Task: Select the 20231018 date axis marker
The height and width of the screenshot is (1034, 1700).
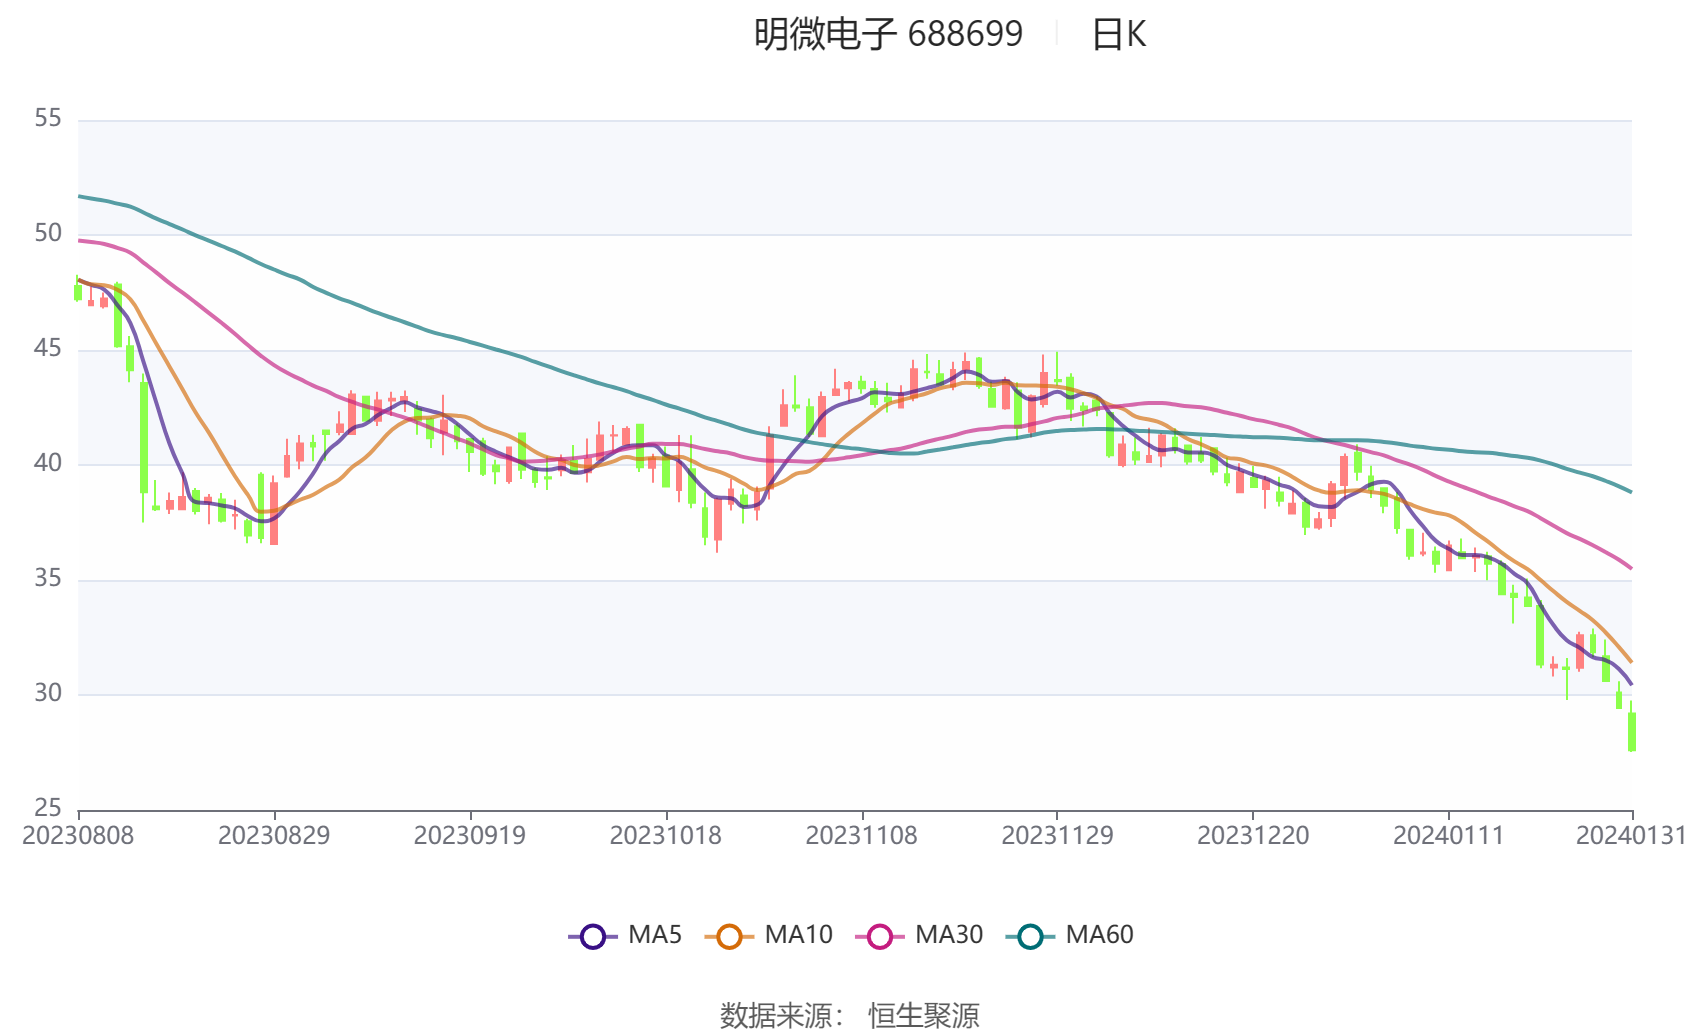Action: tap(666, 836)
